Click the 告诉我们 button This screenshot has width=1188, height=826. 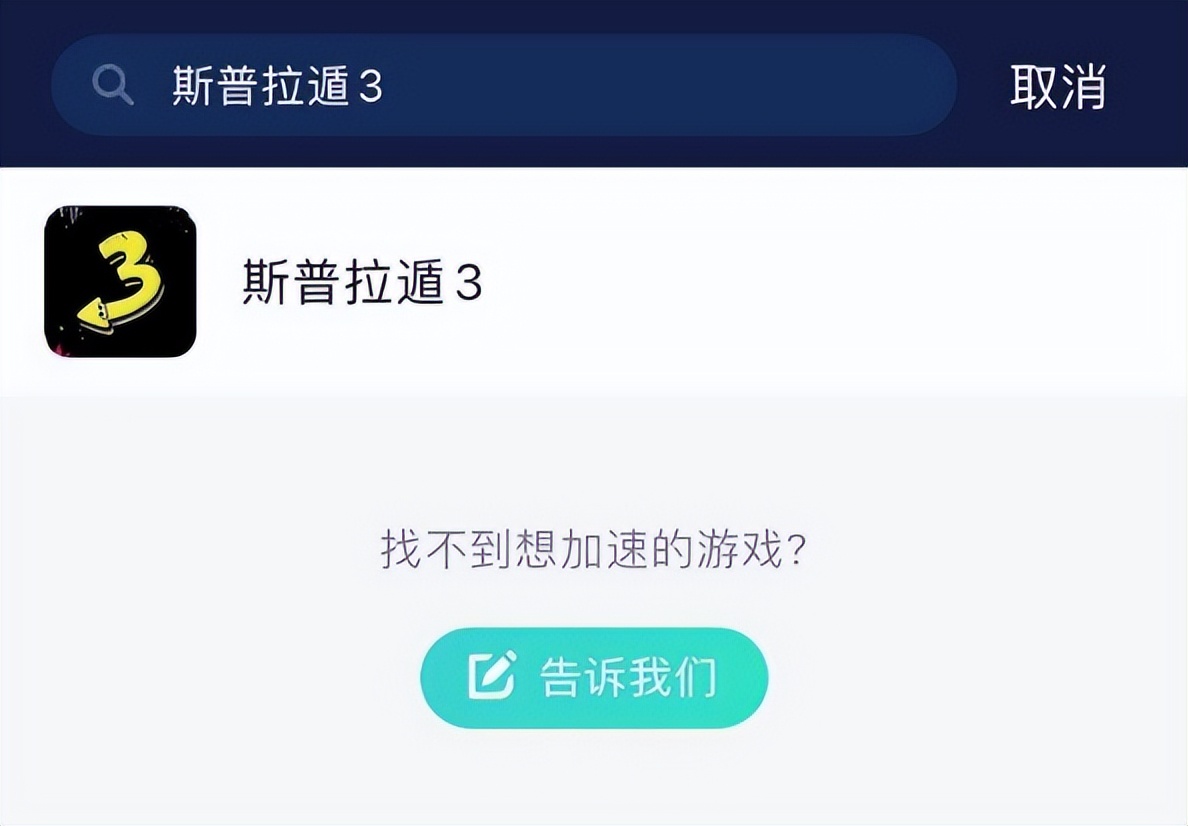point(594,677)
